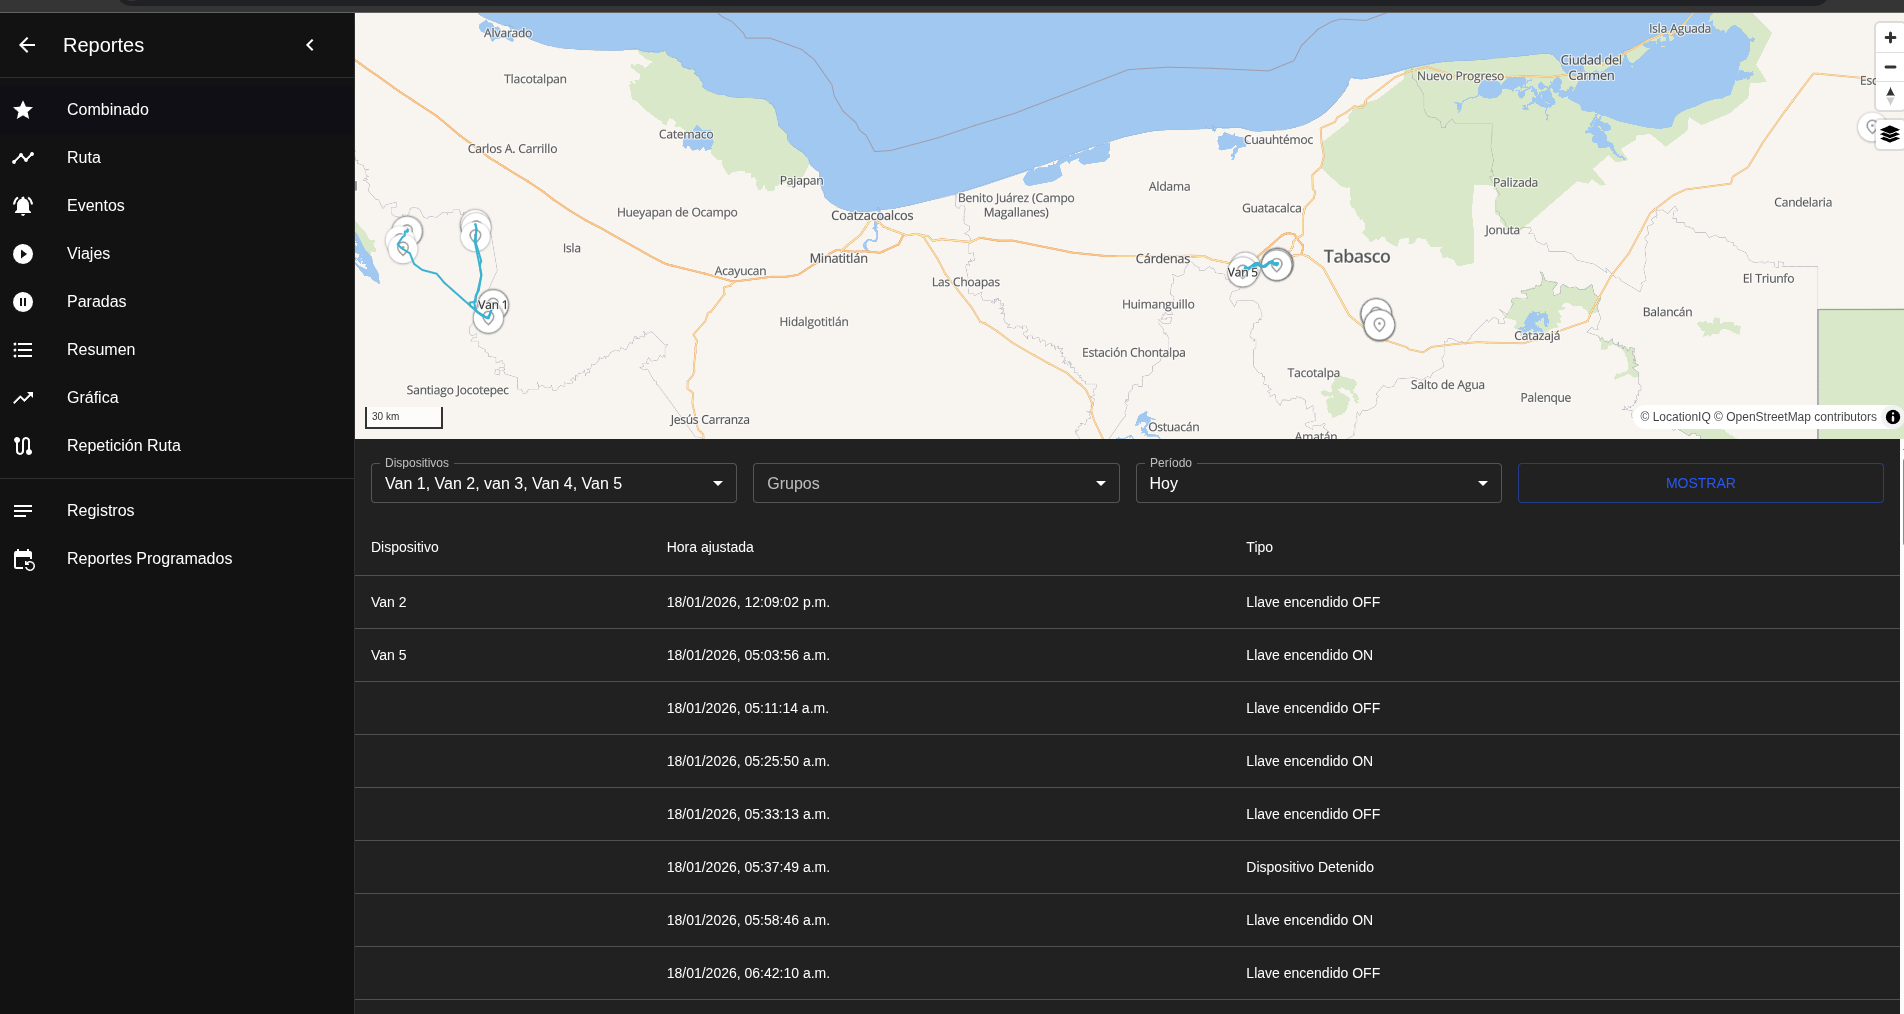The width and height of the screenshot is (1904, 1014).
Task: Zoom in on the map
Action: pos(1889,38)
